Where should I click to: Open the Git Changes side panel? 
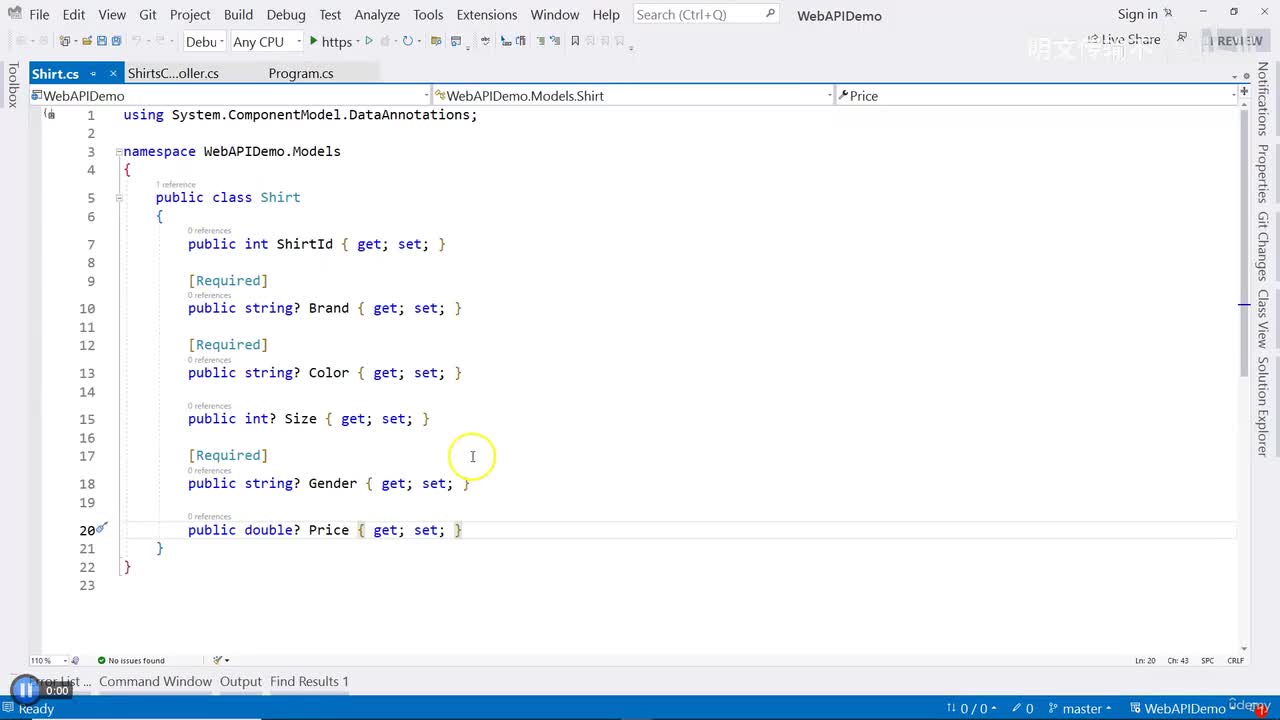pos(1263,246)
